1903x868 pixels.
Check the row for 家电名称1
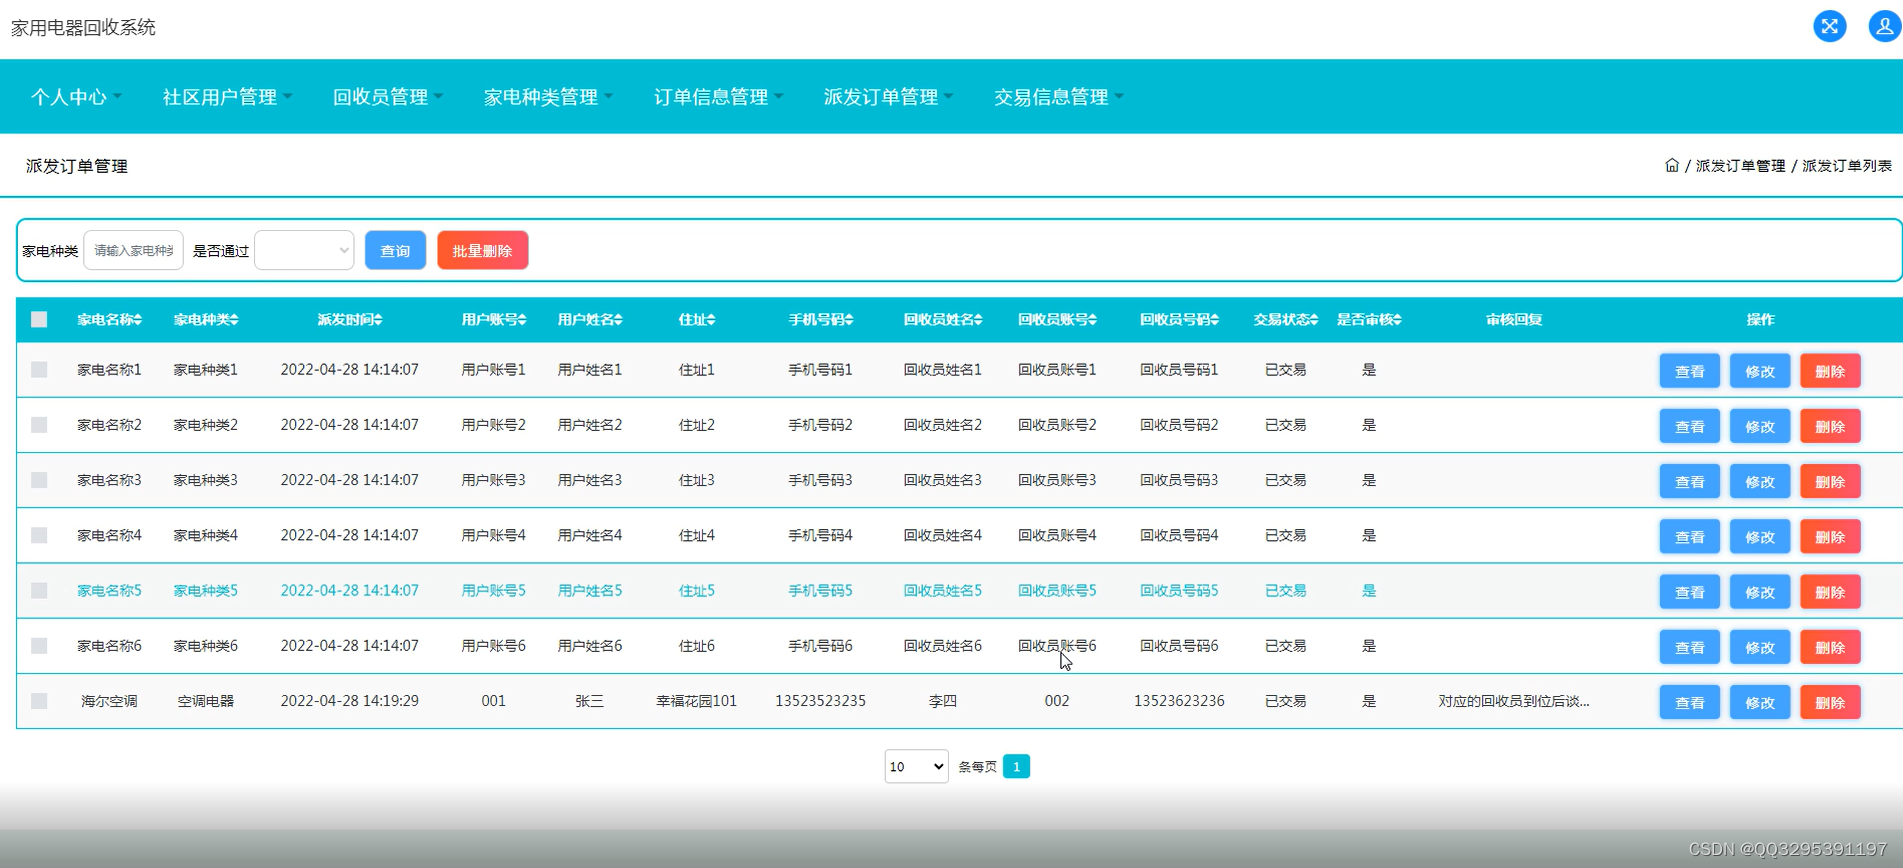(x=39, y=370)
